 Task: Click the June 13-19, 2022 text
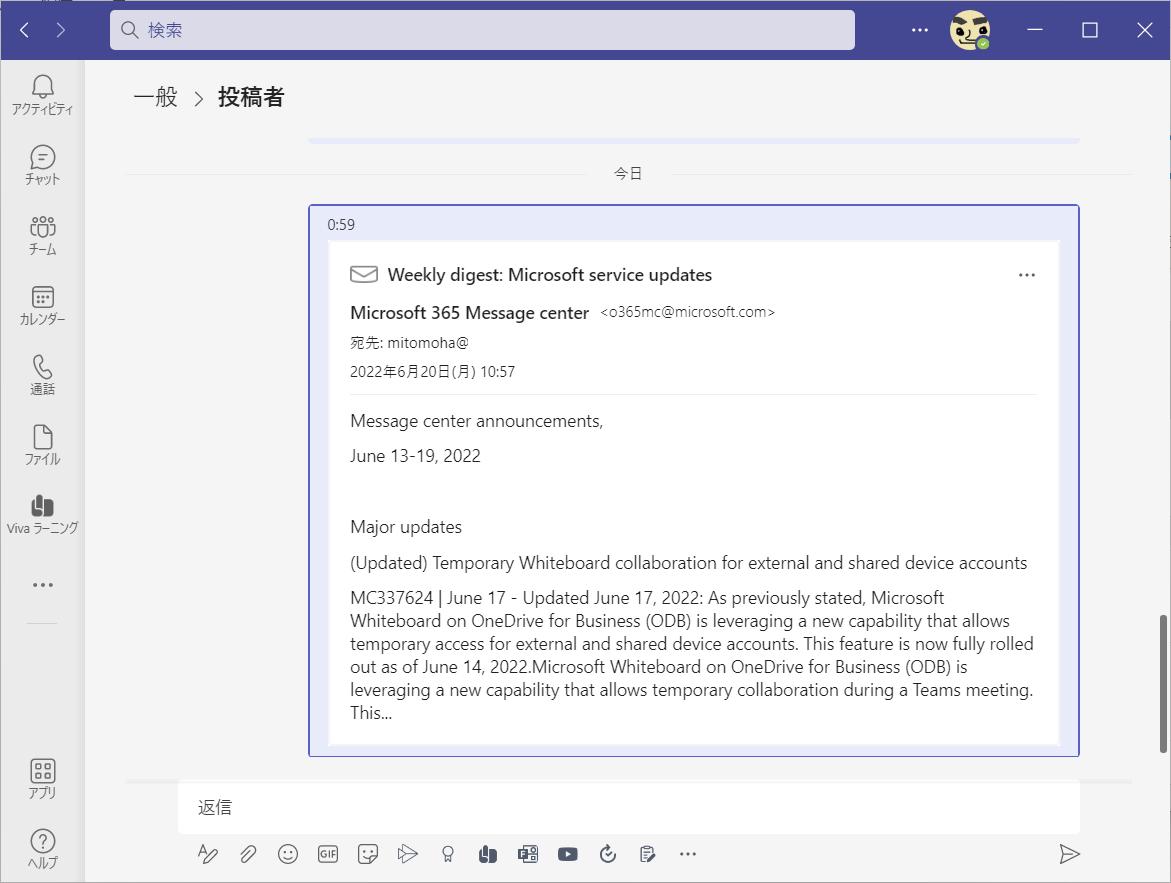pyautogui.click(x=415, y=456)
